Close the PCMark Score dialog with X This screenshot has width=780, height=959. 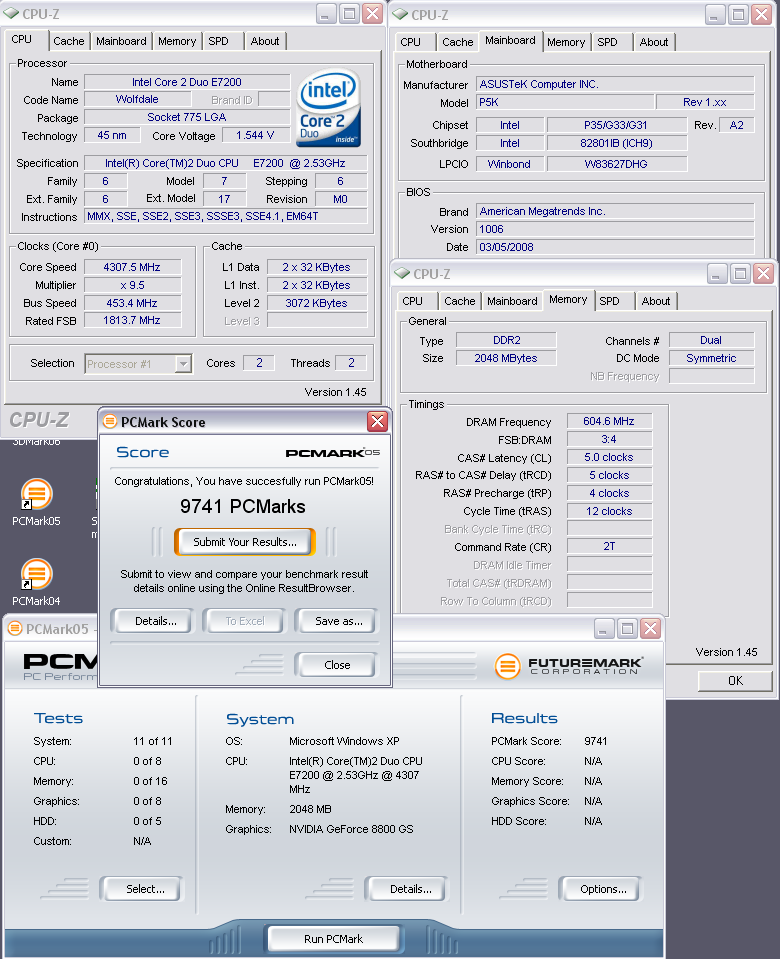tap(377, 421)
